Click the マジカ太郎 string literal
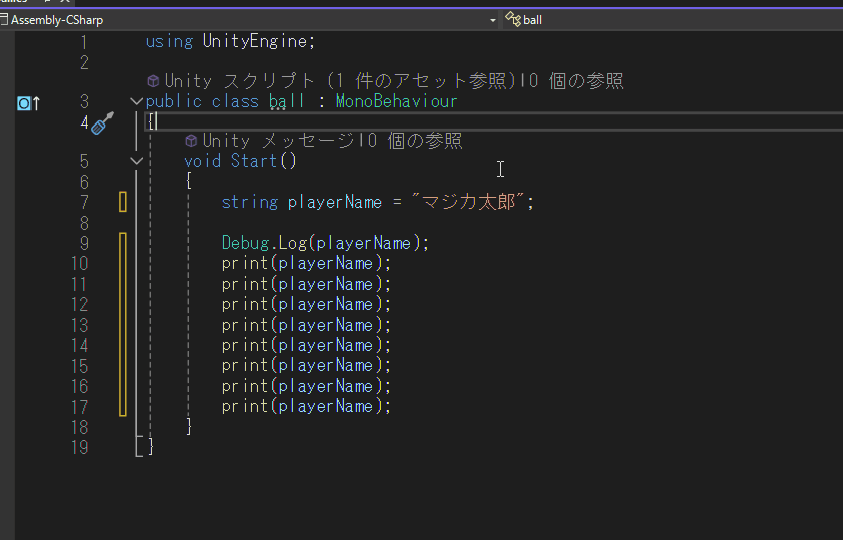843x540 pixels. pyautogui.click(x=468, y=202)
